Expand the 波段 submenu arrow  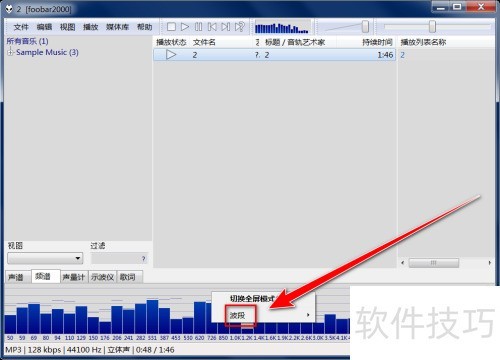point(308,315)
